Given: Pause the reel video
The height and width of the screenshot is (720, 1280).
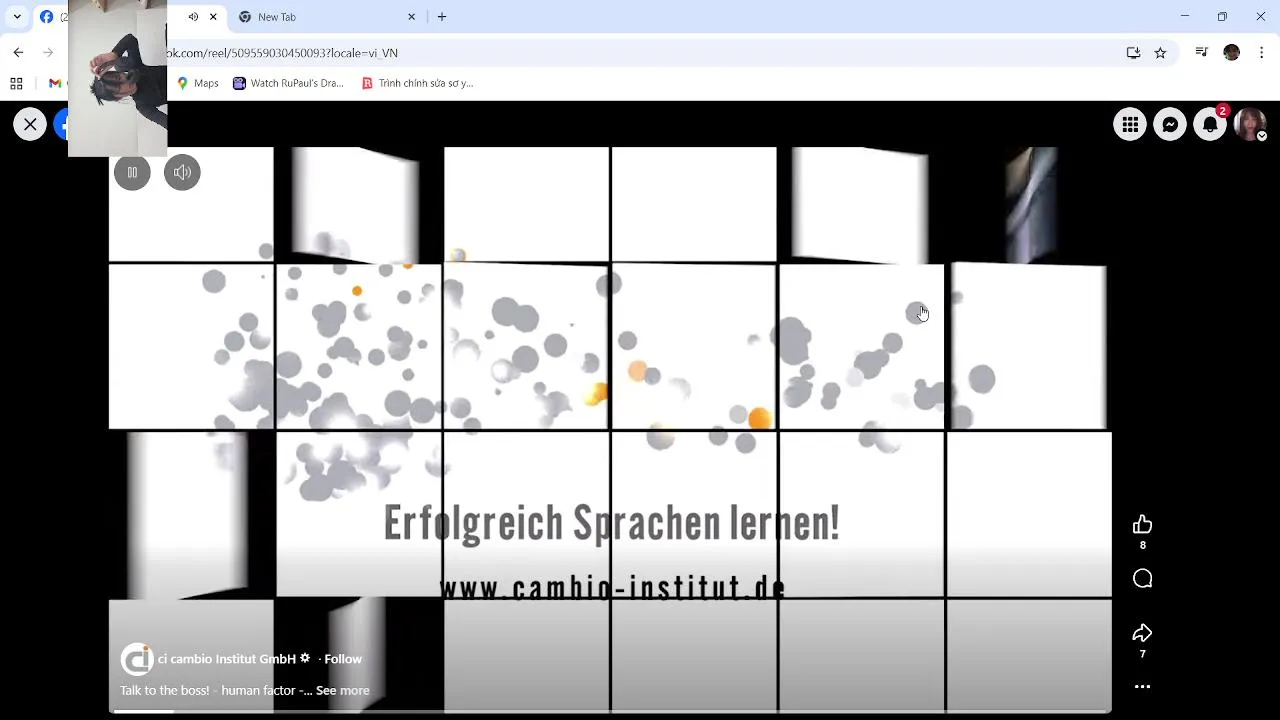Looking at the screenshot, I should pos(132,172).
